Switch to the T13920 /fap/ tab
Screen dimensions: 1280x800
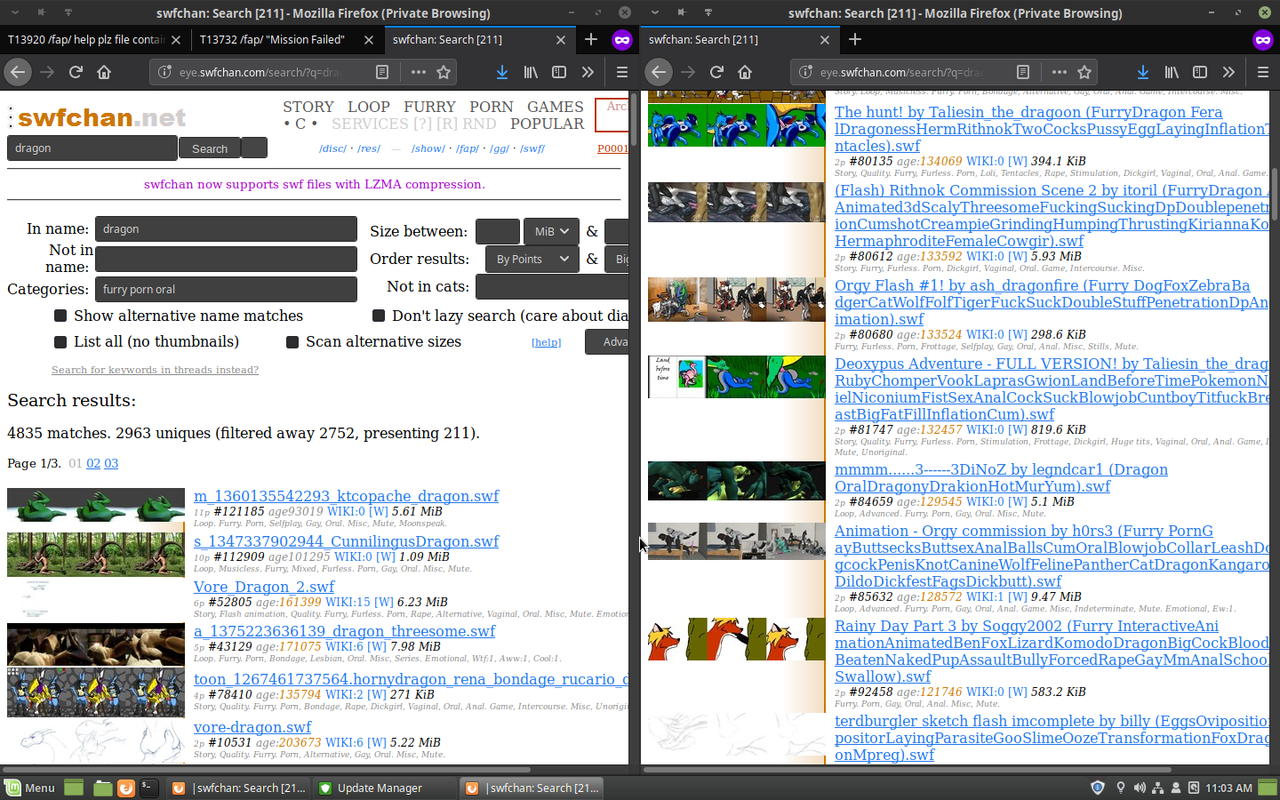(85, 39)
